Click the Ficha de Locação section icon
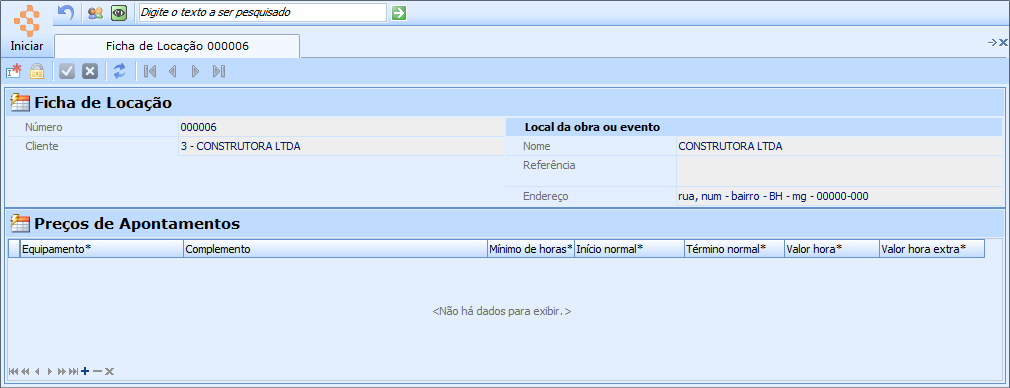 (x=21, y=102)
